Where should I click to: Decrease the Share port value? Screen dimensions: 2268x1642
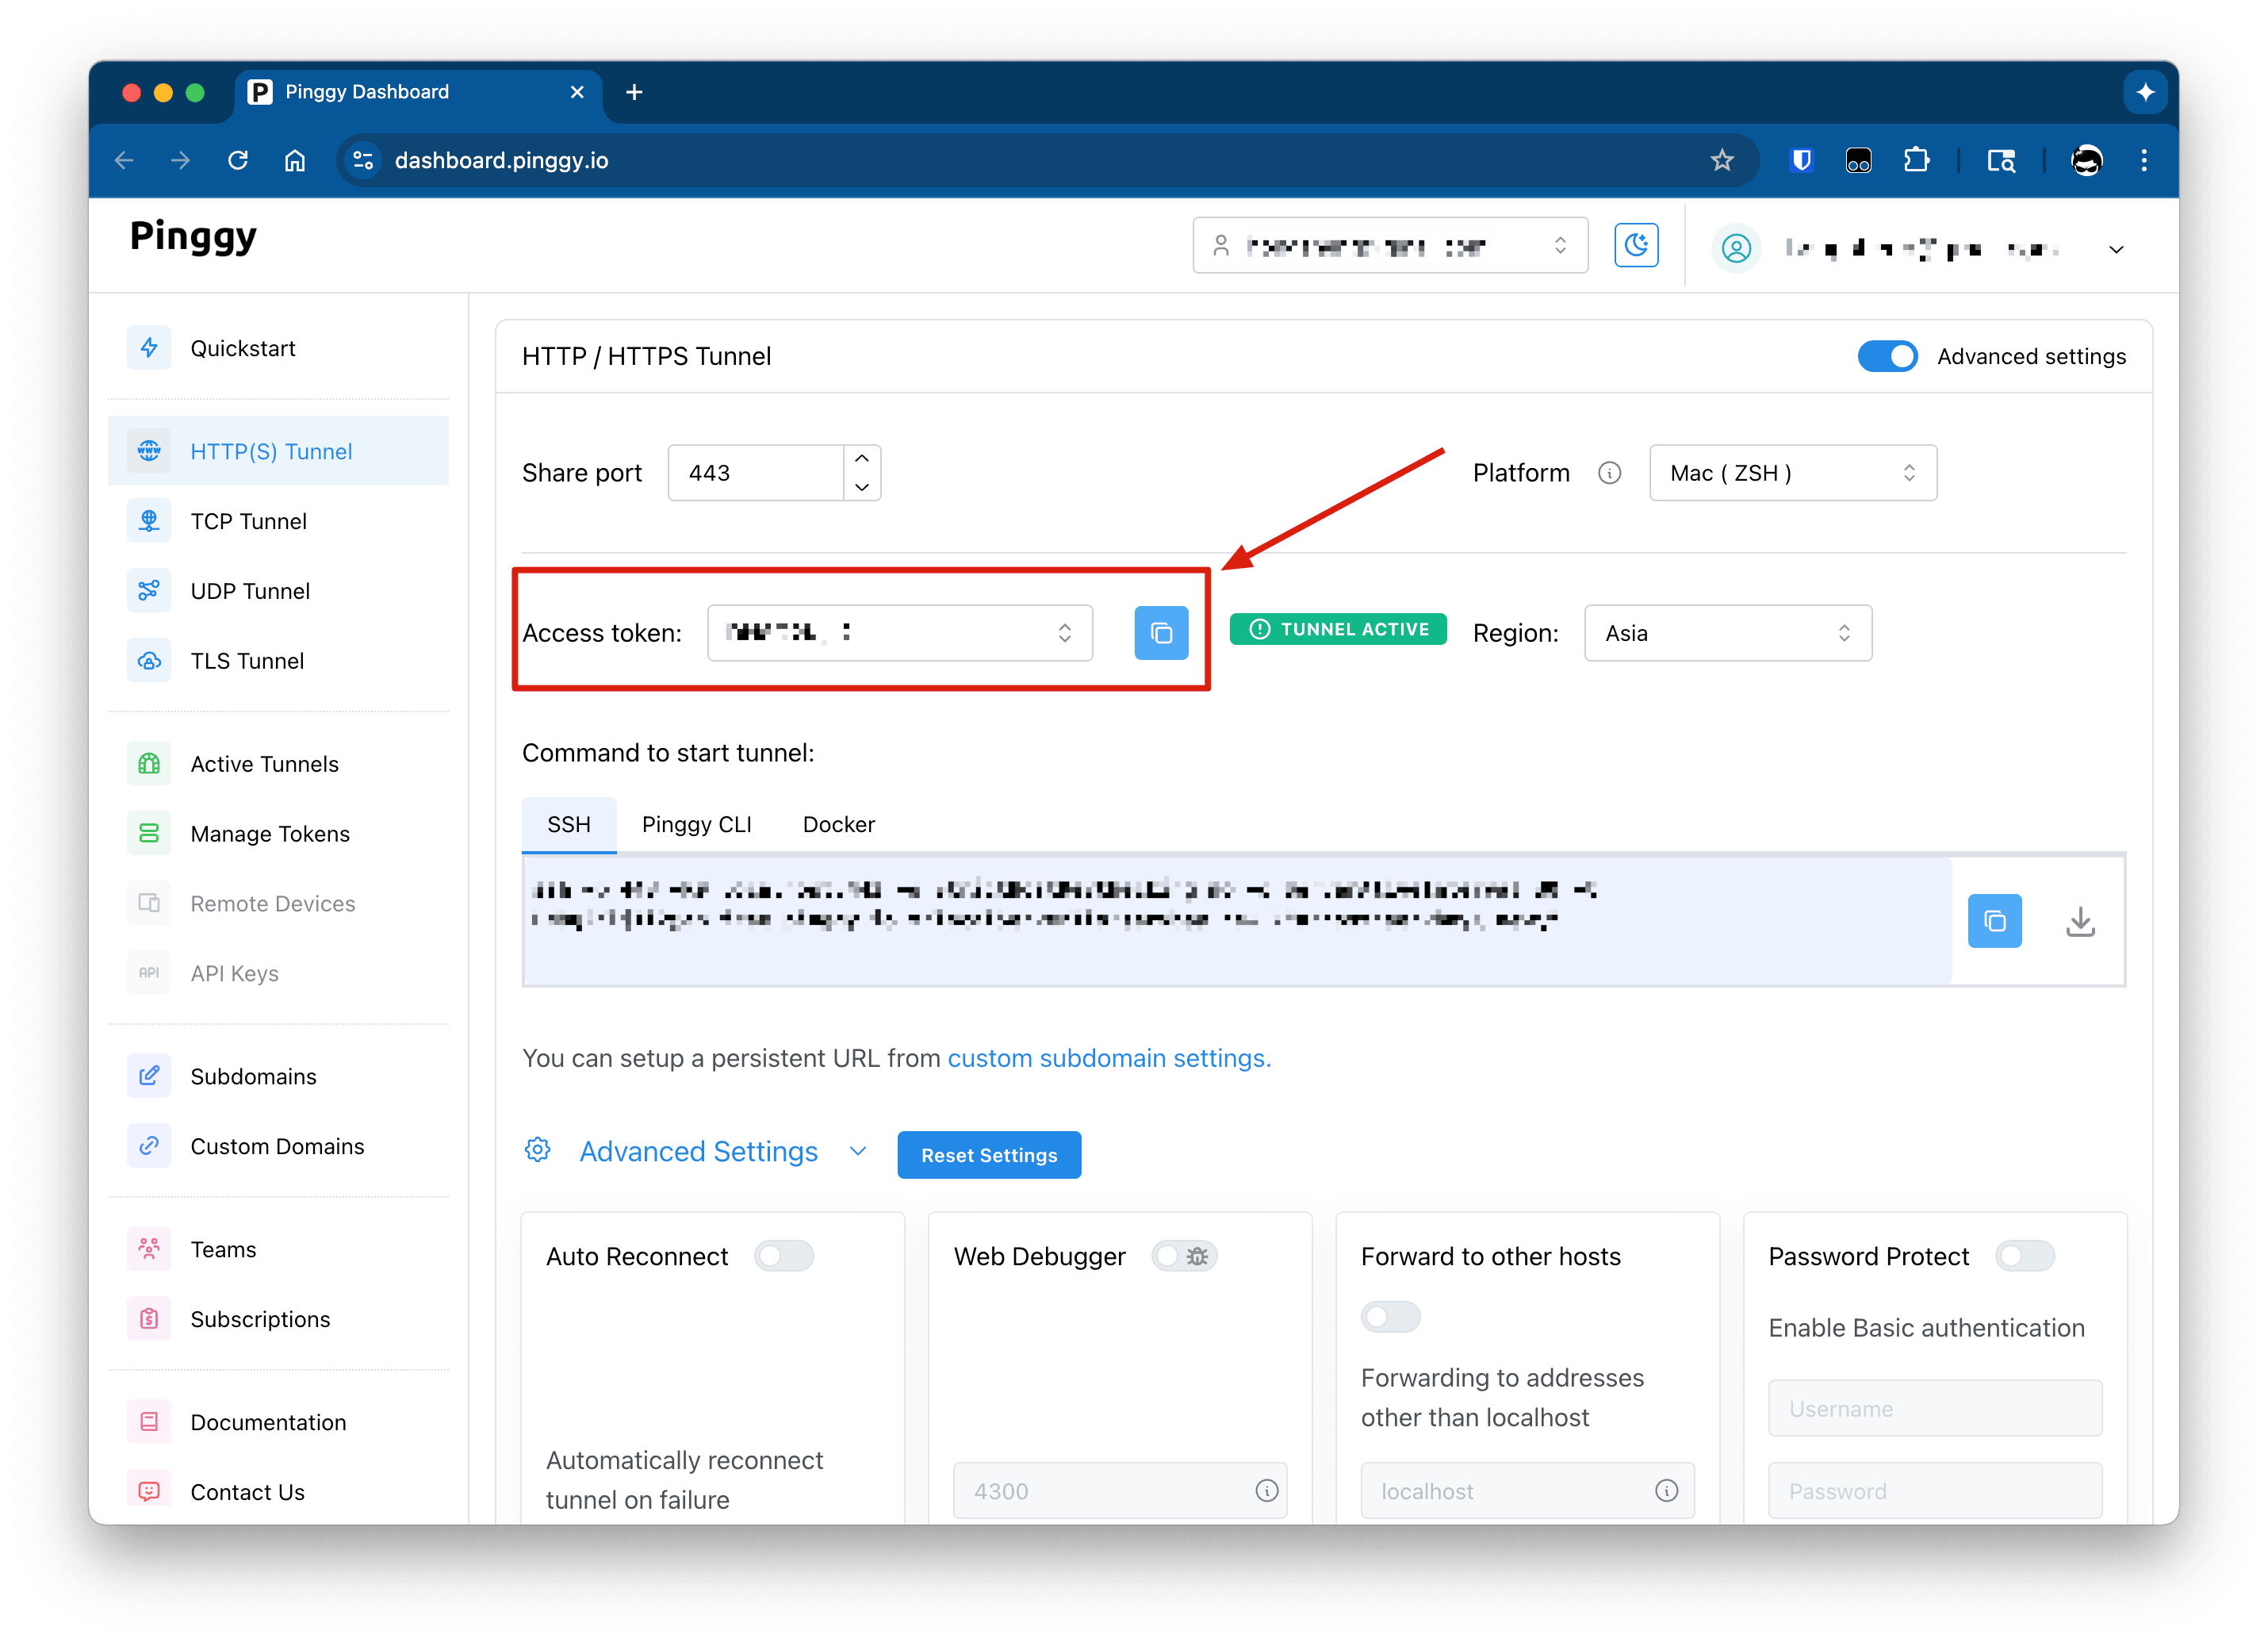[x=861, y=487]
